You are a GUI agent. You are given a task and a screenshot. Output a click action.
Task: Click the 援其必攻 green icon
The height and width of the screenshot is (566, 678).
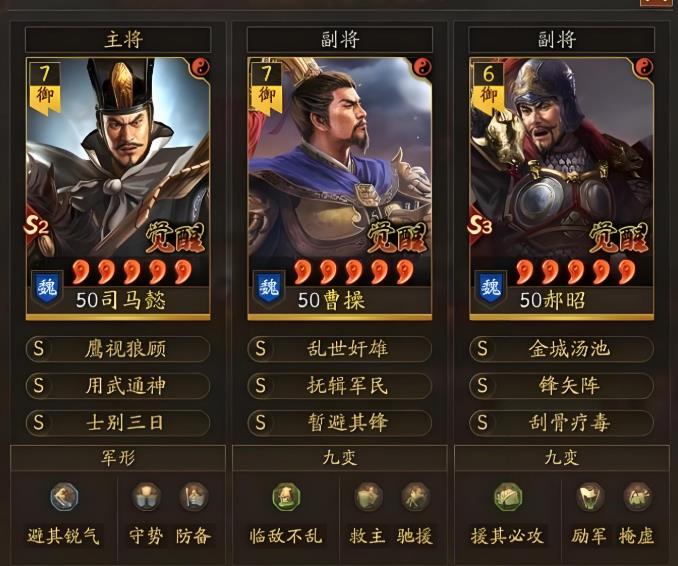[x=508, y=497]
